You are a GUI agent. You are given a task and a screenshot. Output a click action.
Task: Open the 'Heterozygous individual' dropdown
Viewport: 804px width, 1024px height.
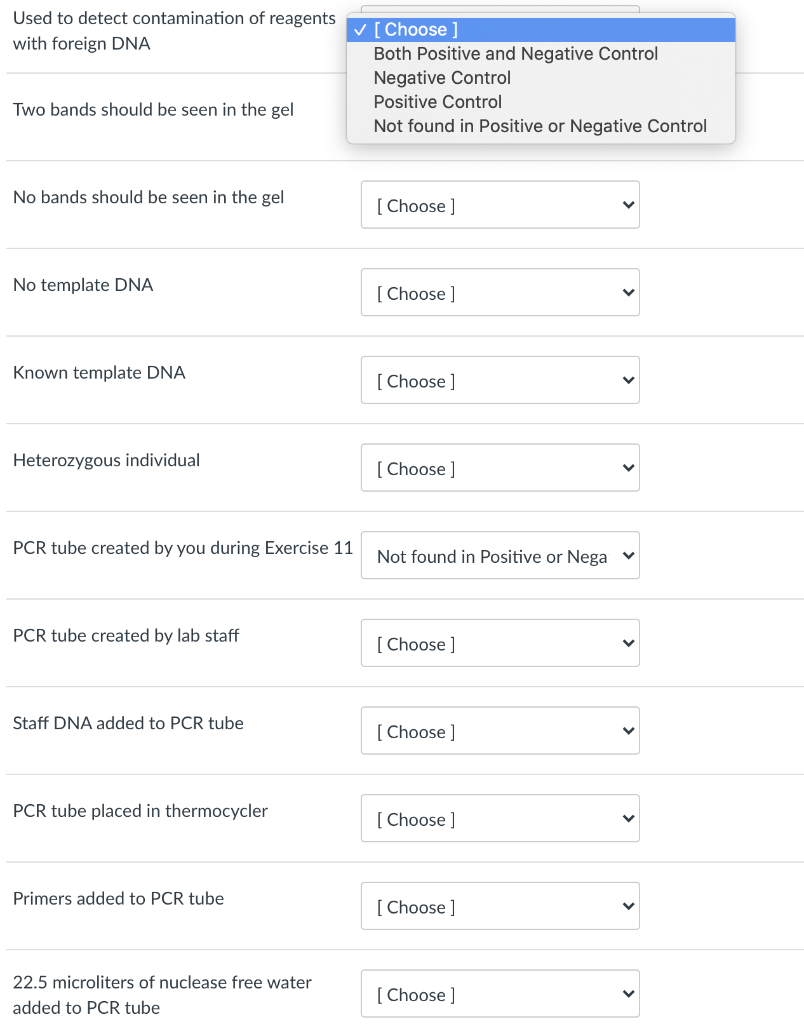[500, 469]
